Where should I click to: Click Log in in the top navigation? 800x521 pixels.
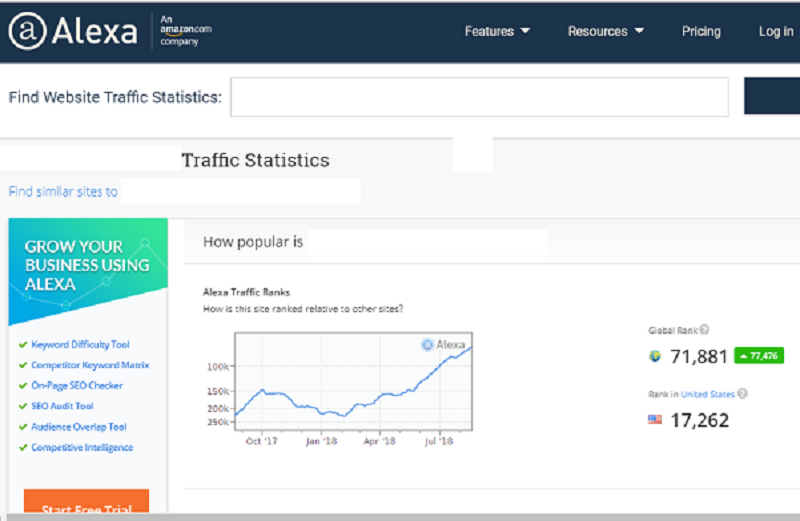pyautogui.click(x=775, y=31)
